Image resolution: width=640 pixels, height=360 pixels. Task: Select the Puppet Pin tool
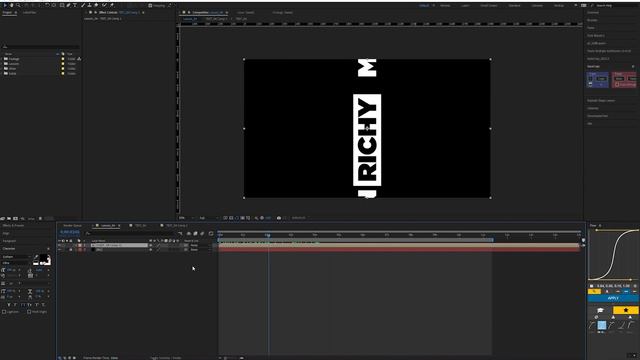tap(111, 5)
